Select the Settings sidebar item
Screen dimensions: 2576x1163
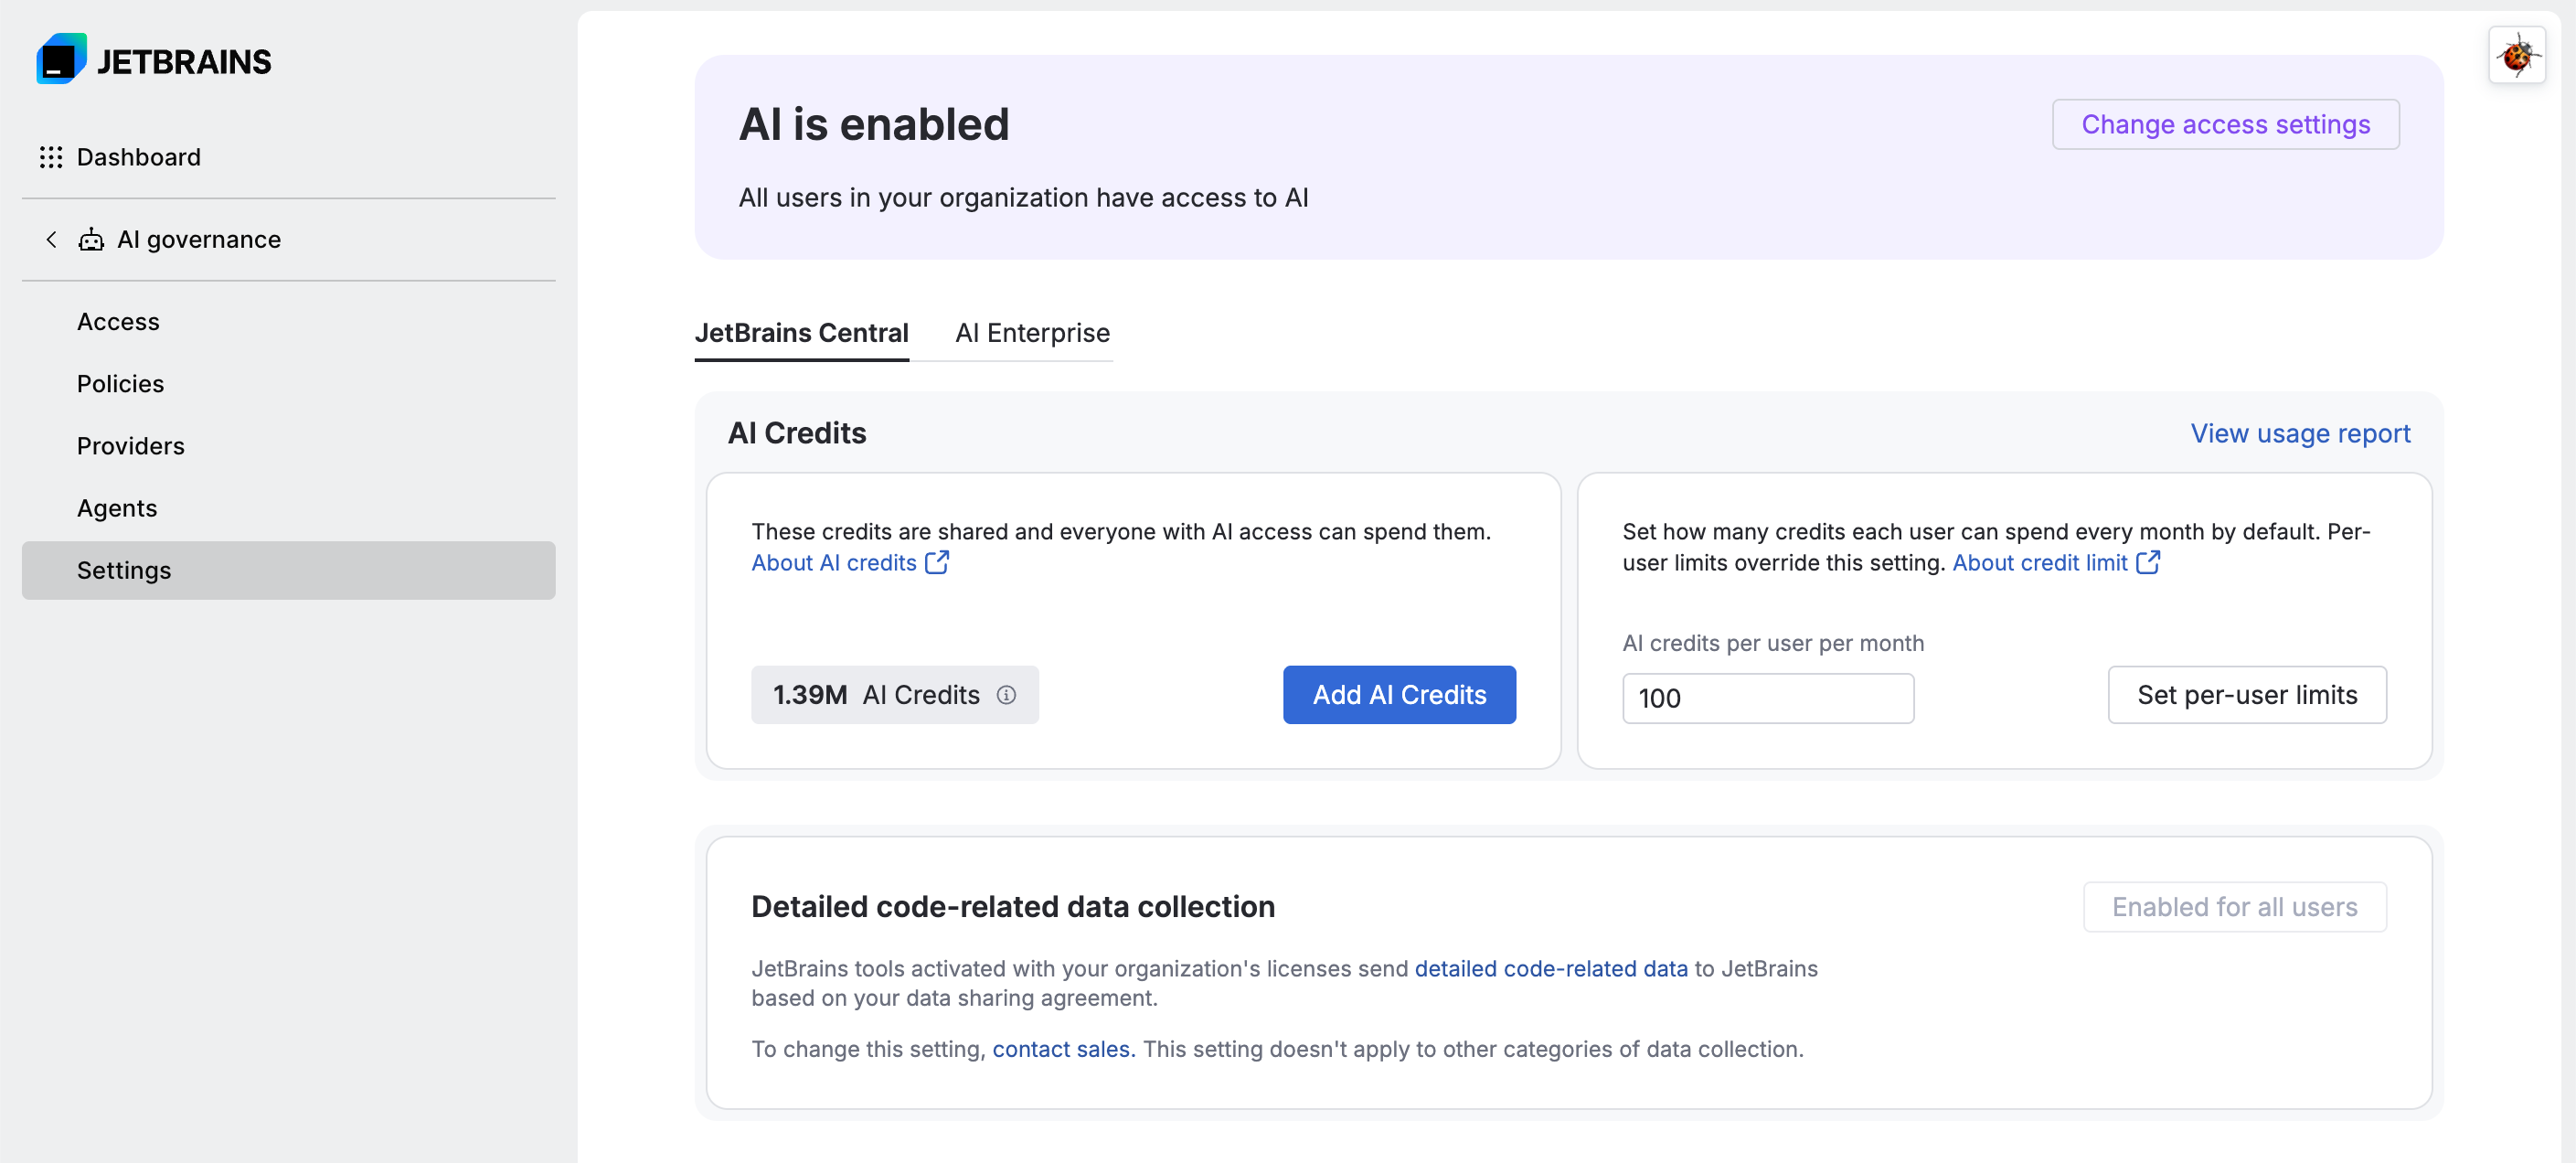point(288,570)
